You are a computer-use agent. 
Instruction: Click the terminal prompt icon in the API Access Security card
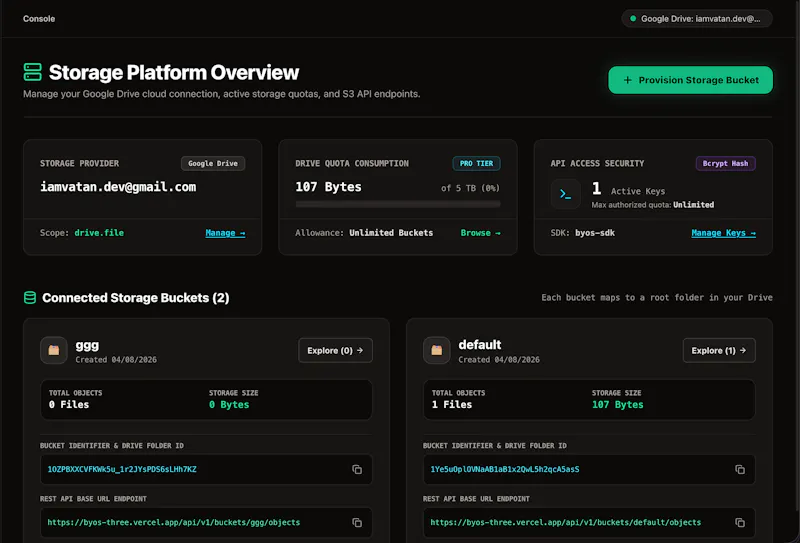[x=565, y=194]
